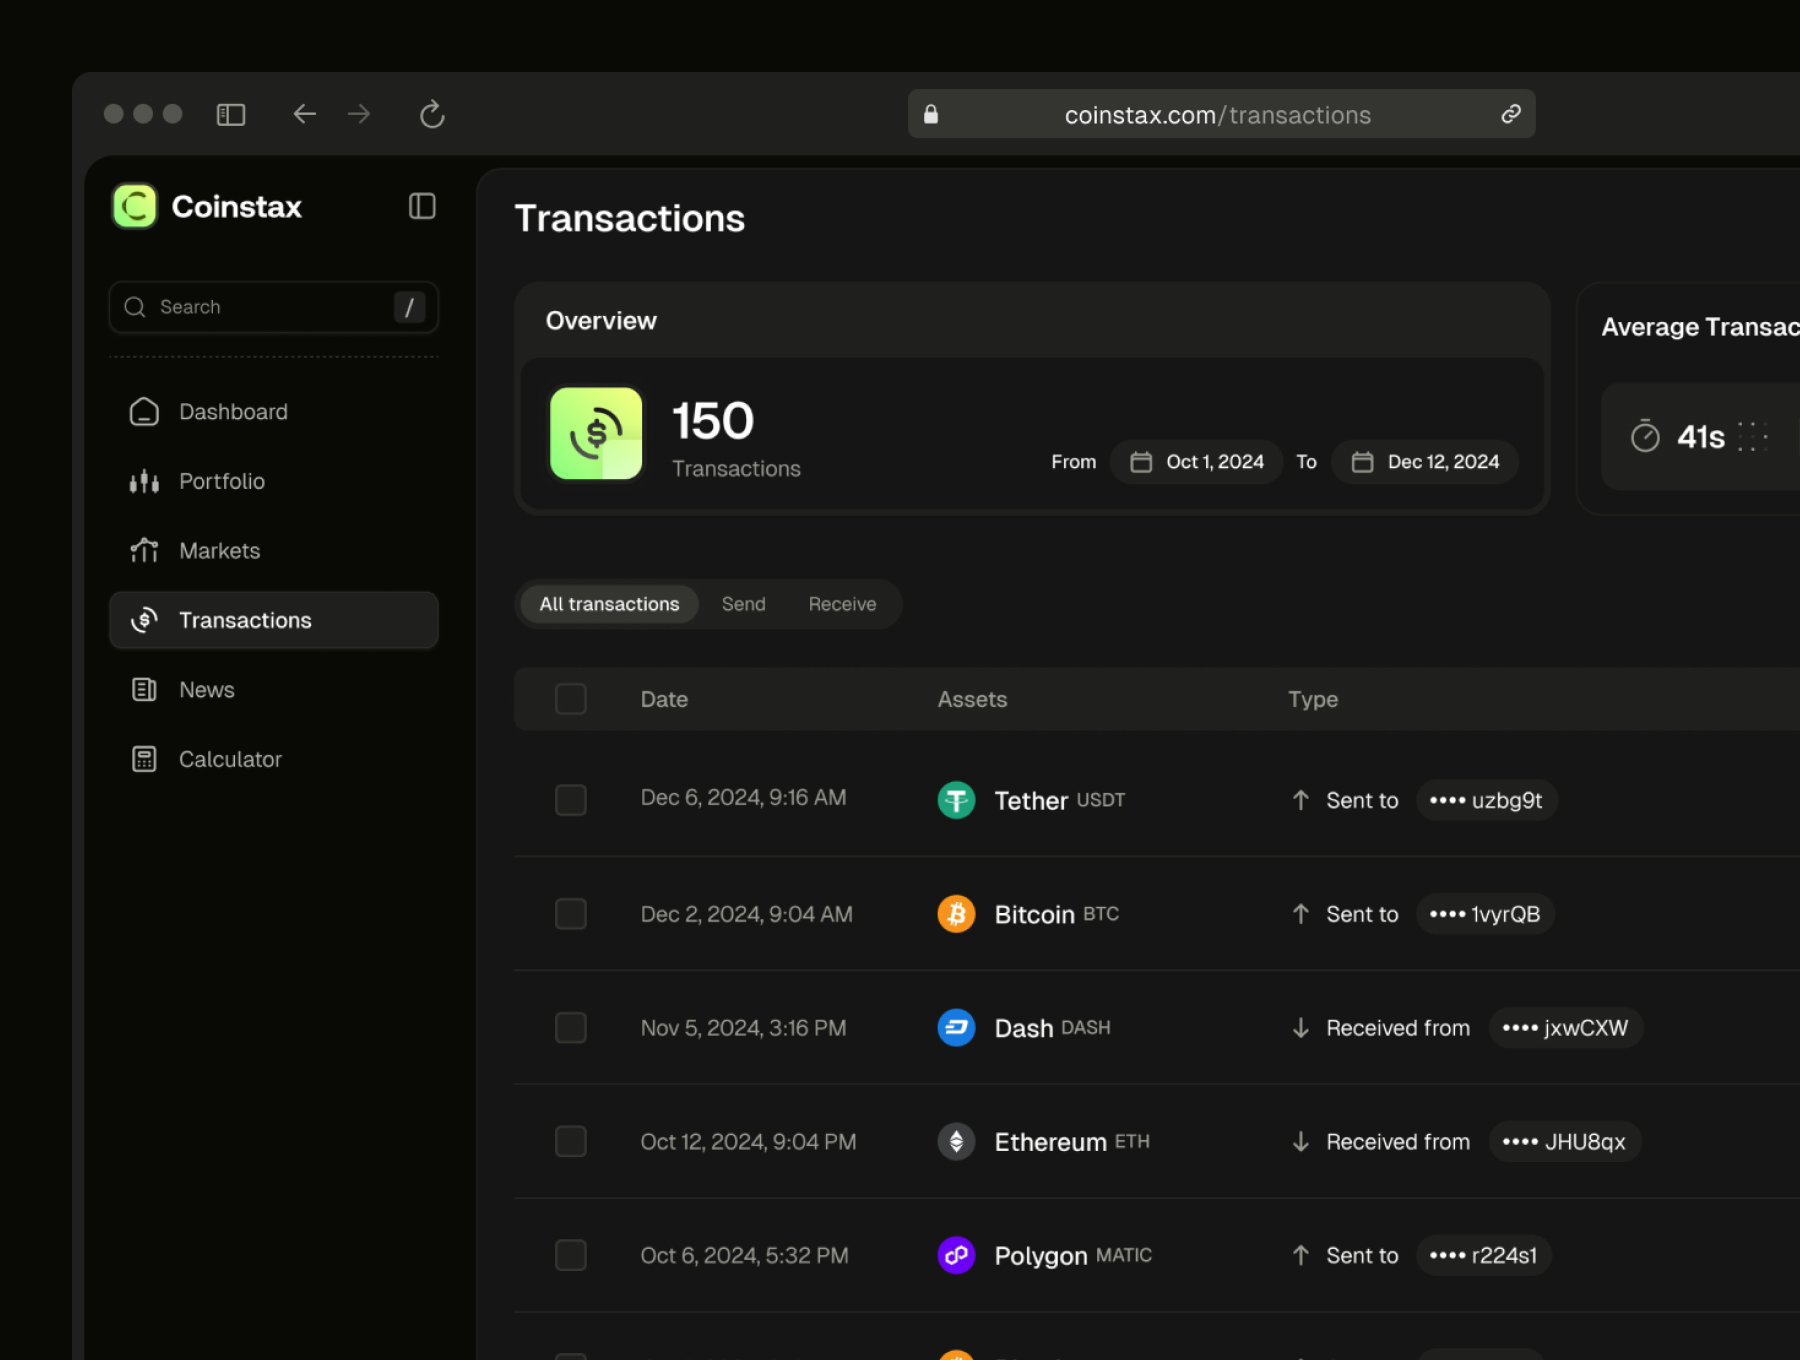The height and width of the screenshot is (1360, 1800).
Task: Toggle browser sidebar icon in toolbar
Action: [231, 115]
